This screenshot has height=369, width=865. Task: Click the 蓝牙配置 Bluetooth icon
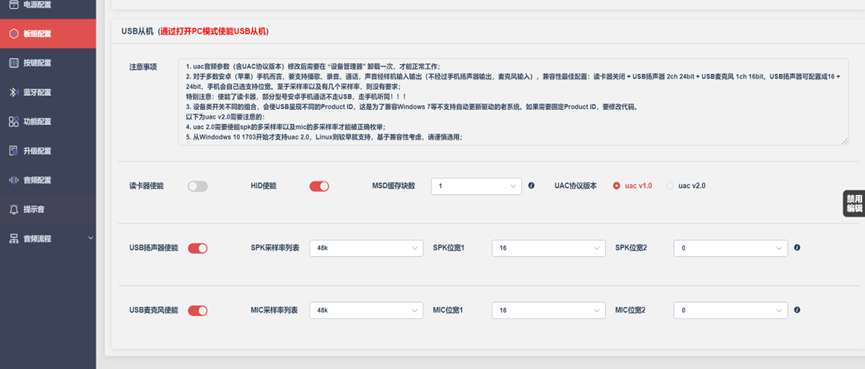14,92
